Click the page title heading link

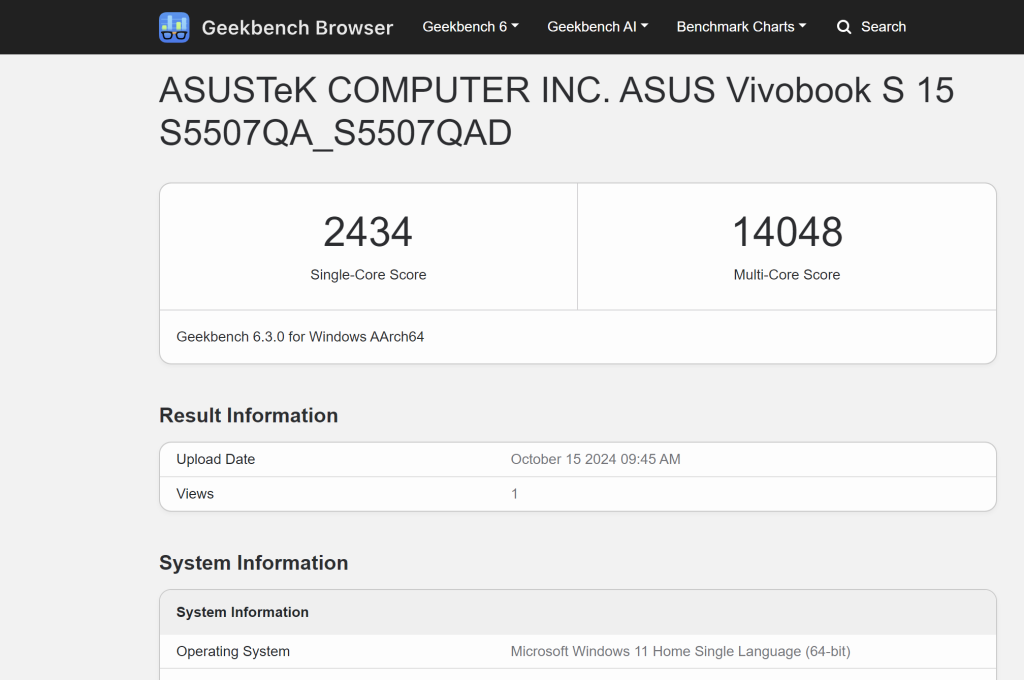point(556,110)
